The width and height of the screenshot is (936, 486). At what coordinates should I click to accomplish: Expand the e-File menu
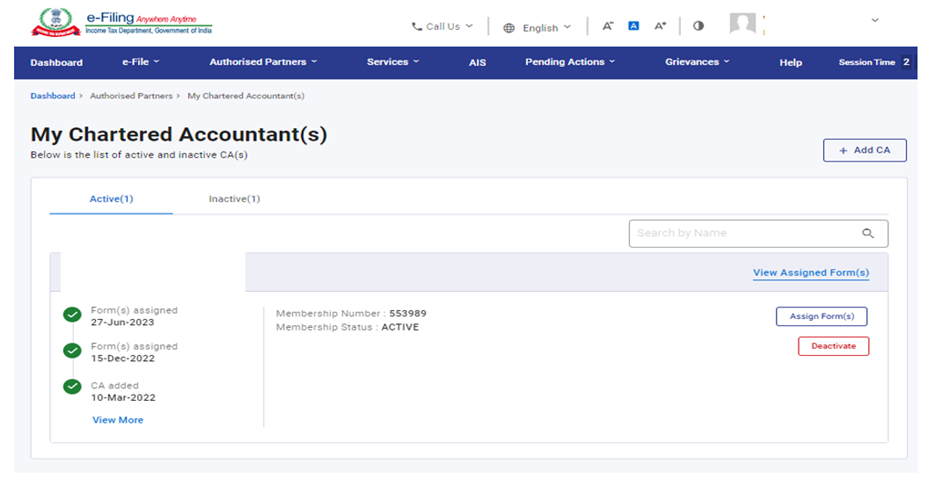click(x=141, y=62)
